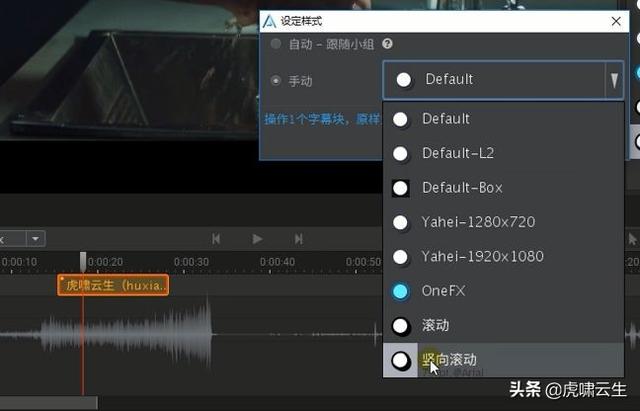Click the horizontal scrollbar under the waveform
The image size is (640, 411).
(x=49, y=403)
